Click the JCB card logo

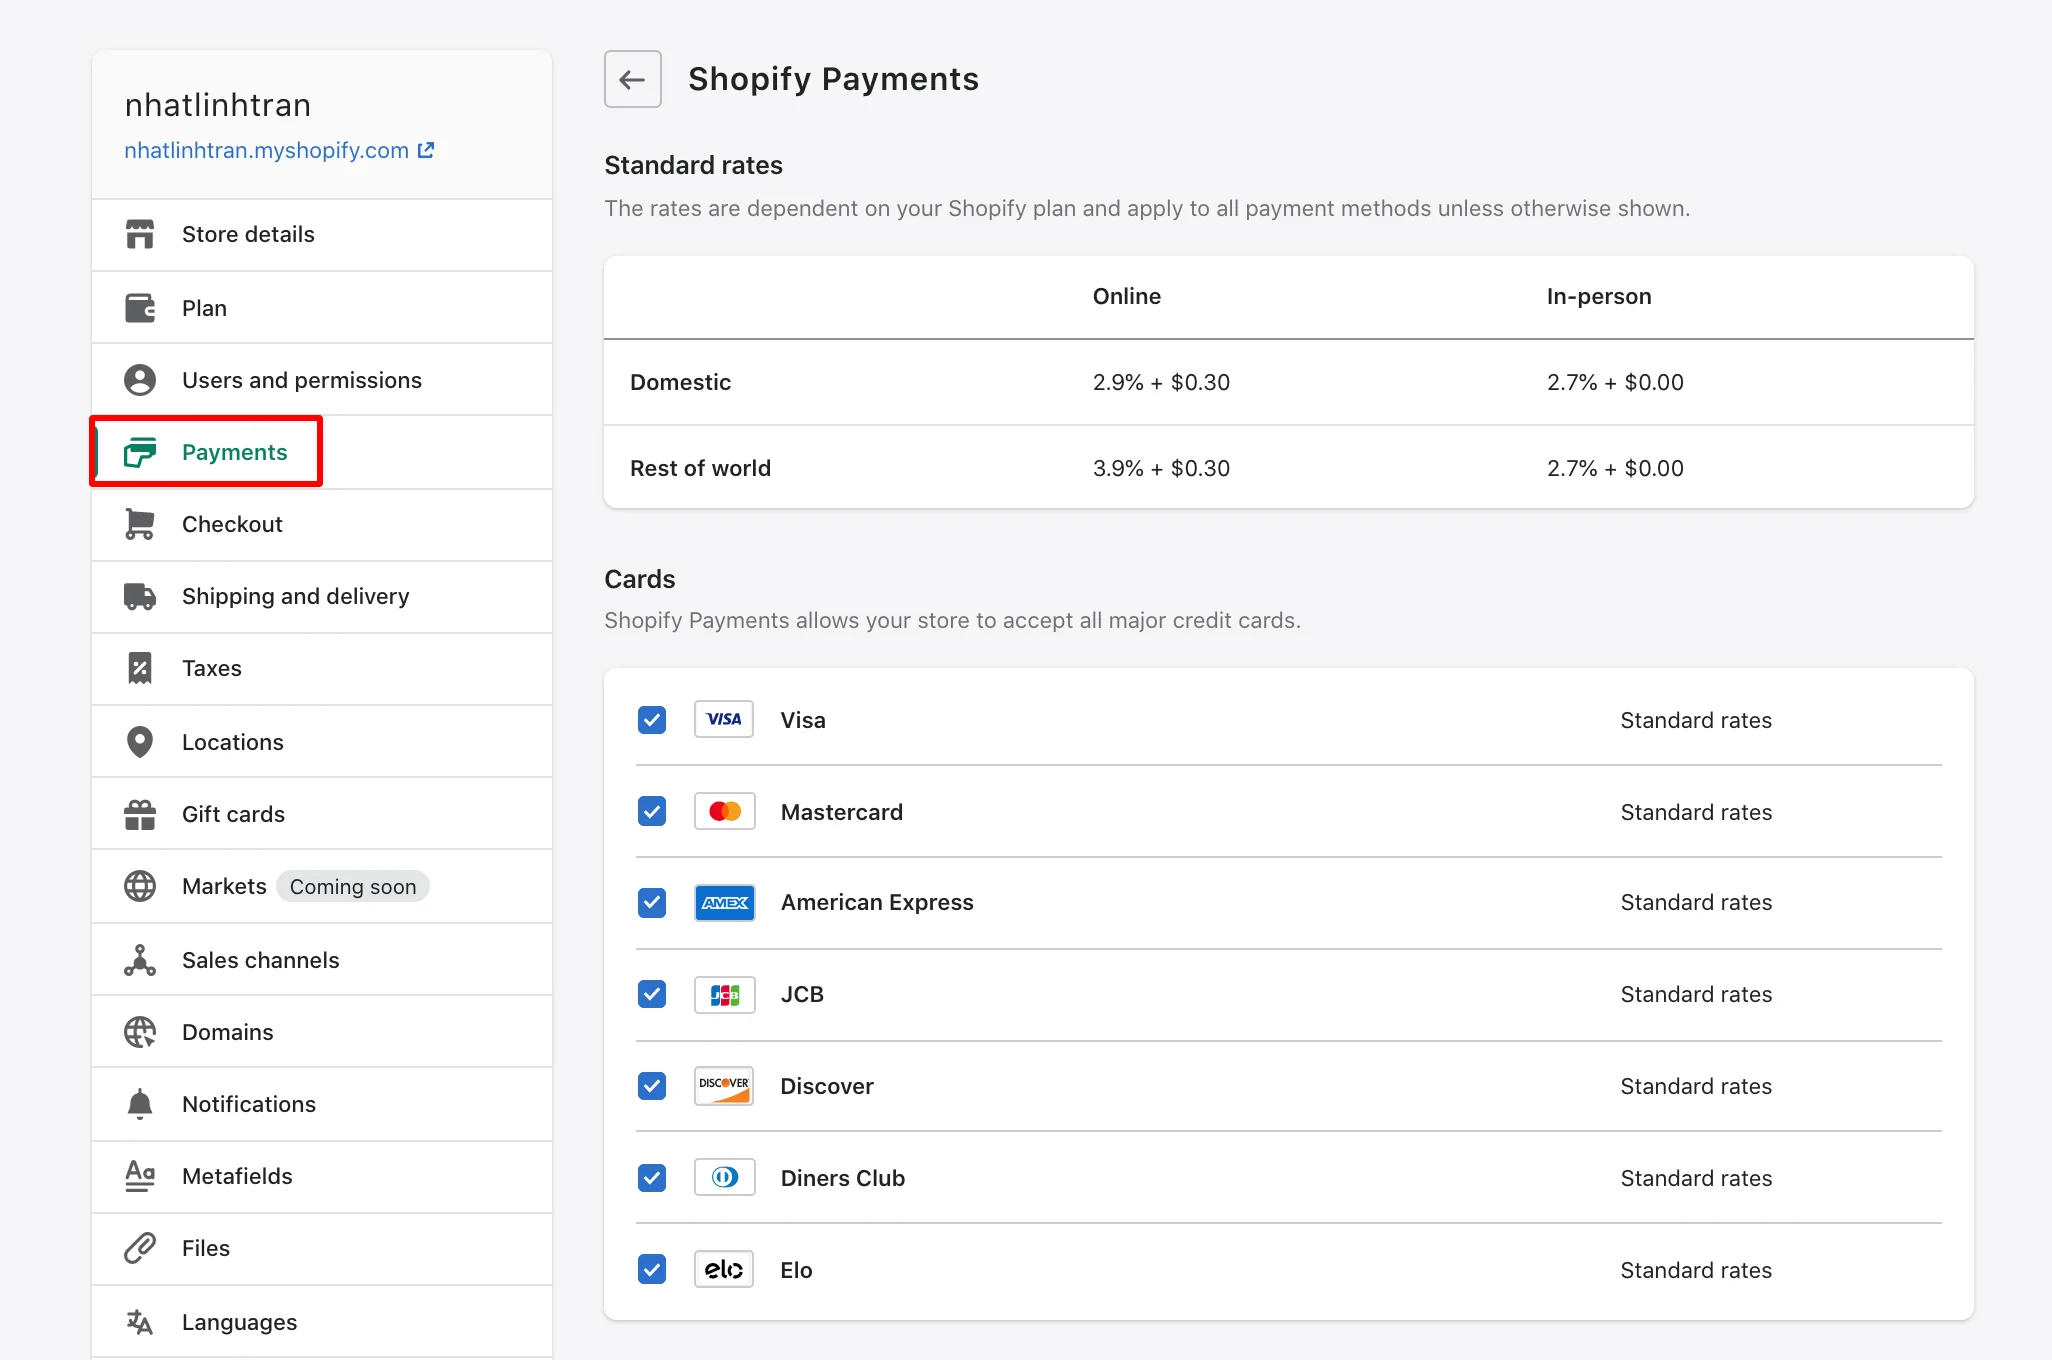724,995
